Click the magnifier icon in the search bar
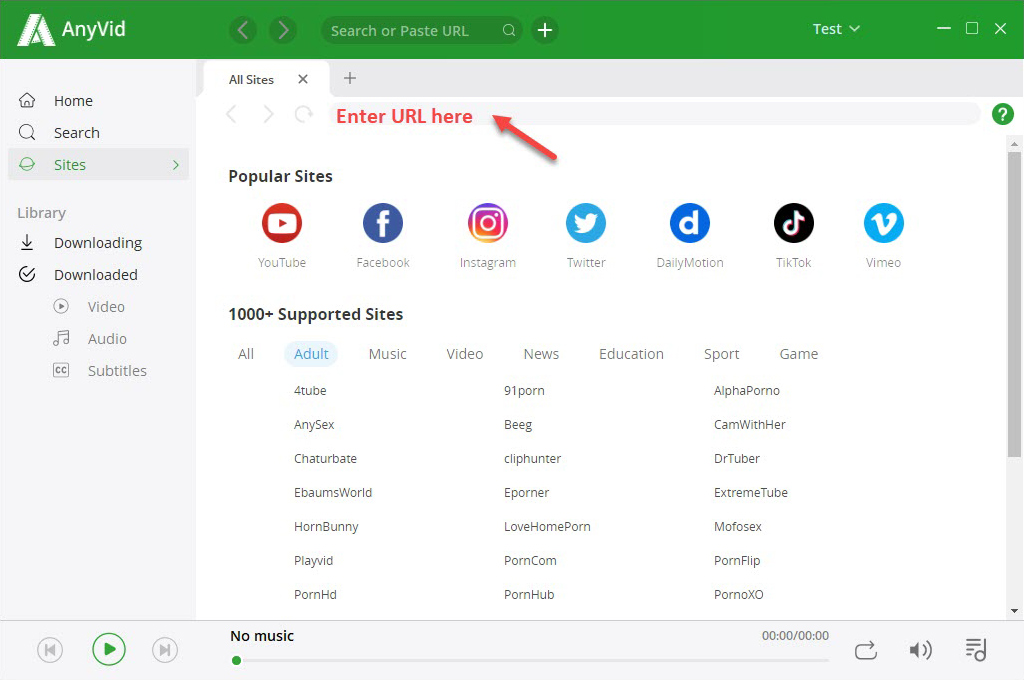This screenshot has height=680, width=1024. coord(509,30)
